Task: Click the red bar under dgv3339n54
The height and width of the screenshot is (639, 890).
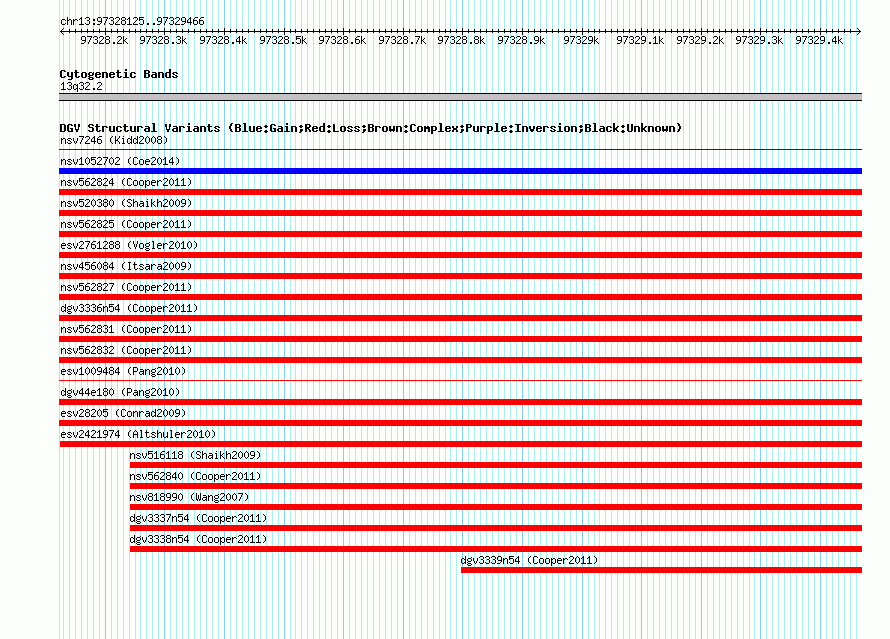Action: [x=661, y=570]
